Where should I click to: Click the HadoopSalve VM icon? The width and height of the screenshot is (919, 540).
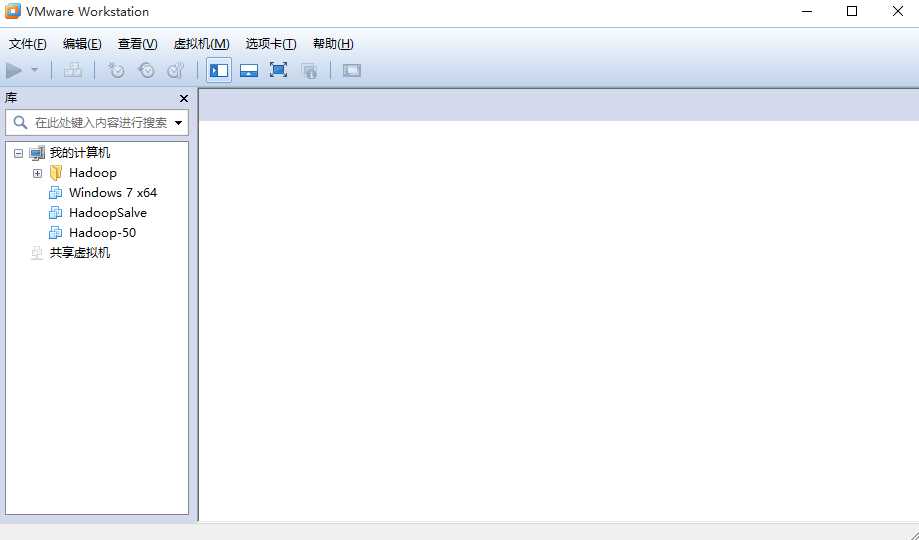point(56,213)
